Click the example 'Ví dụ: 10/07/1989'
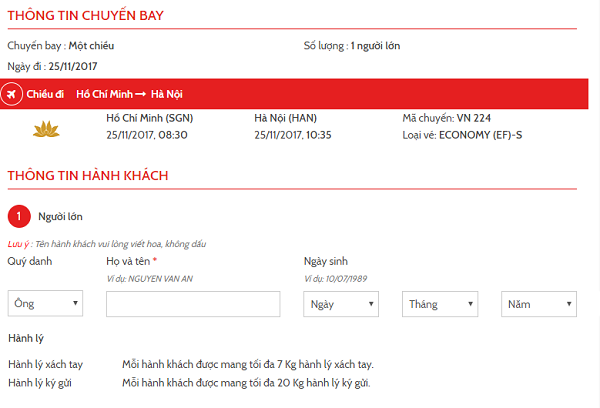The image size is (600, 408). coord(336,279)
